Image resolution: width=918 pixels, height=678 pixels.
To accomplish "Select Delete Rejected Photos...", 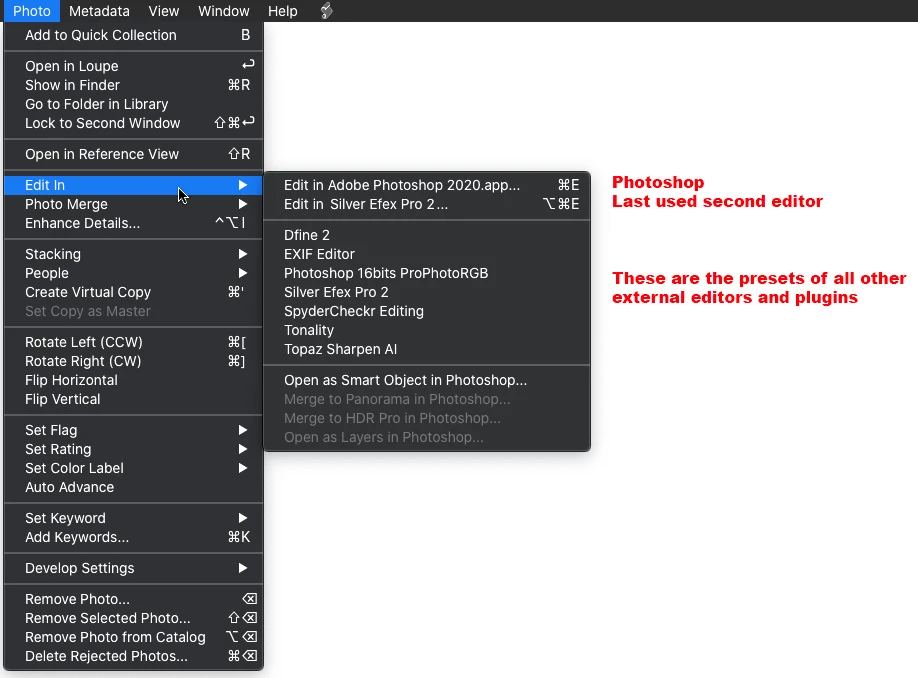I will pyautogui.click(x=133, y=656).
